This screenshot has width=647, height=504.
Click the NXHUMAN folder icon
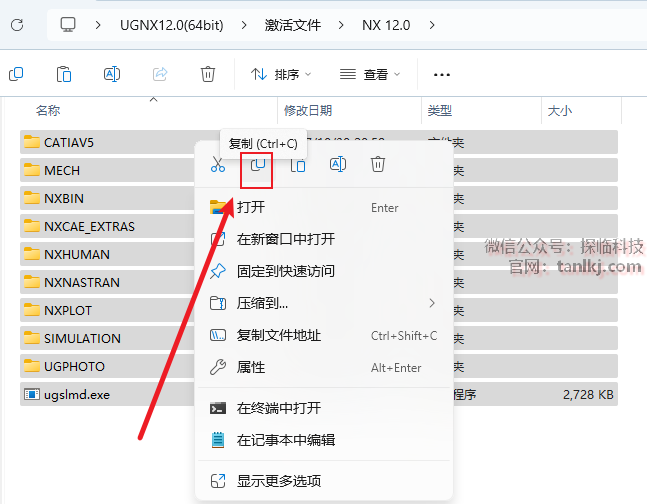[x=32, y=254]
